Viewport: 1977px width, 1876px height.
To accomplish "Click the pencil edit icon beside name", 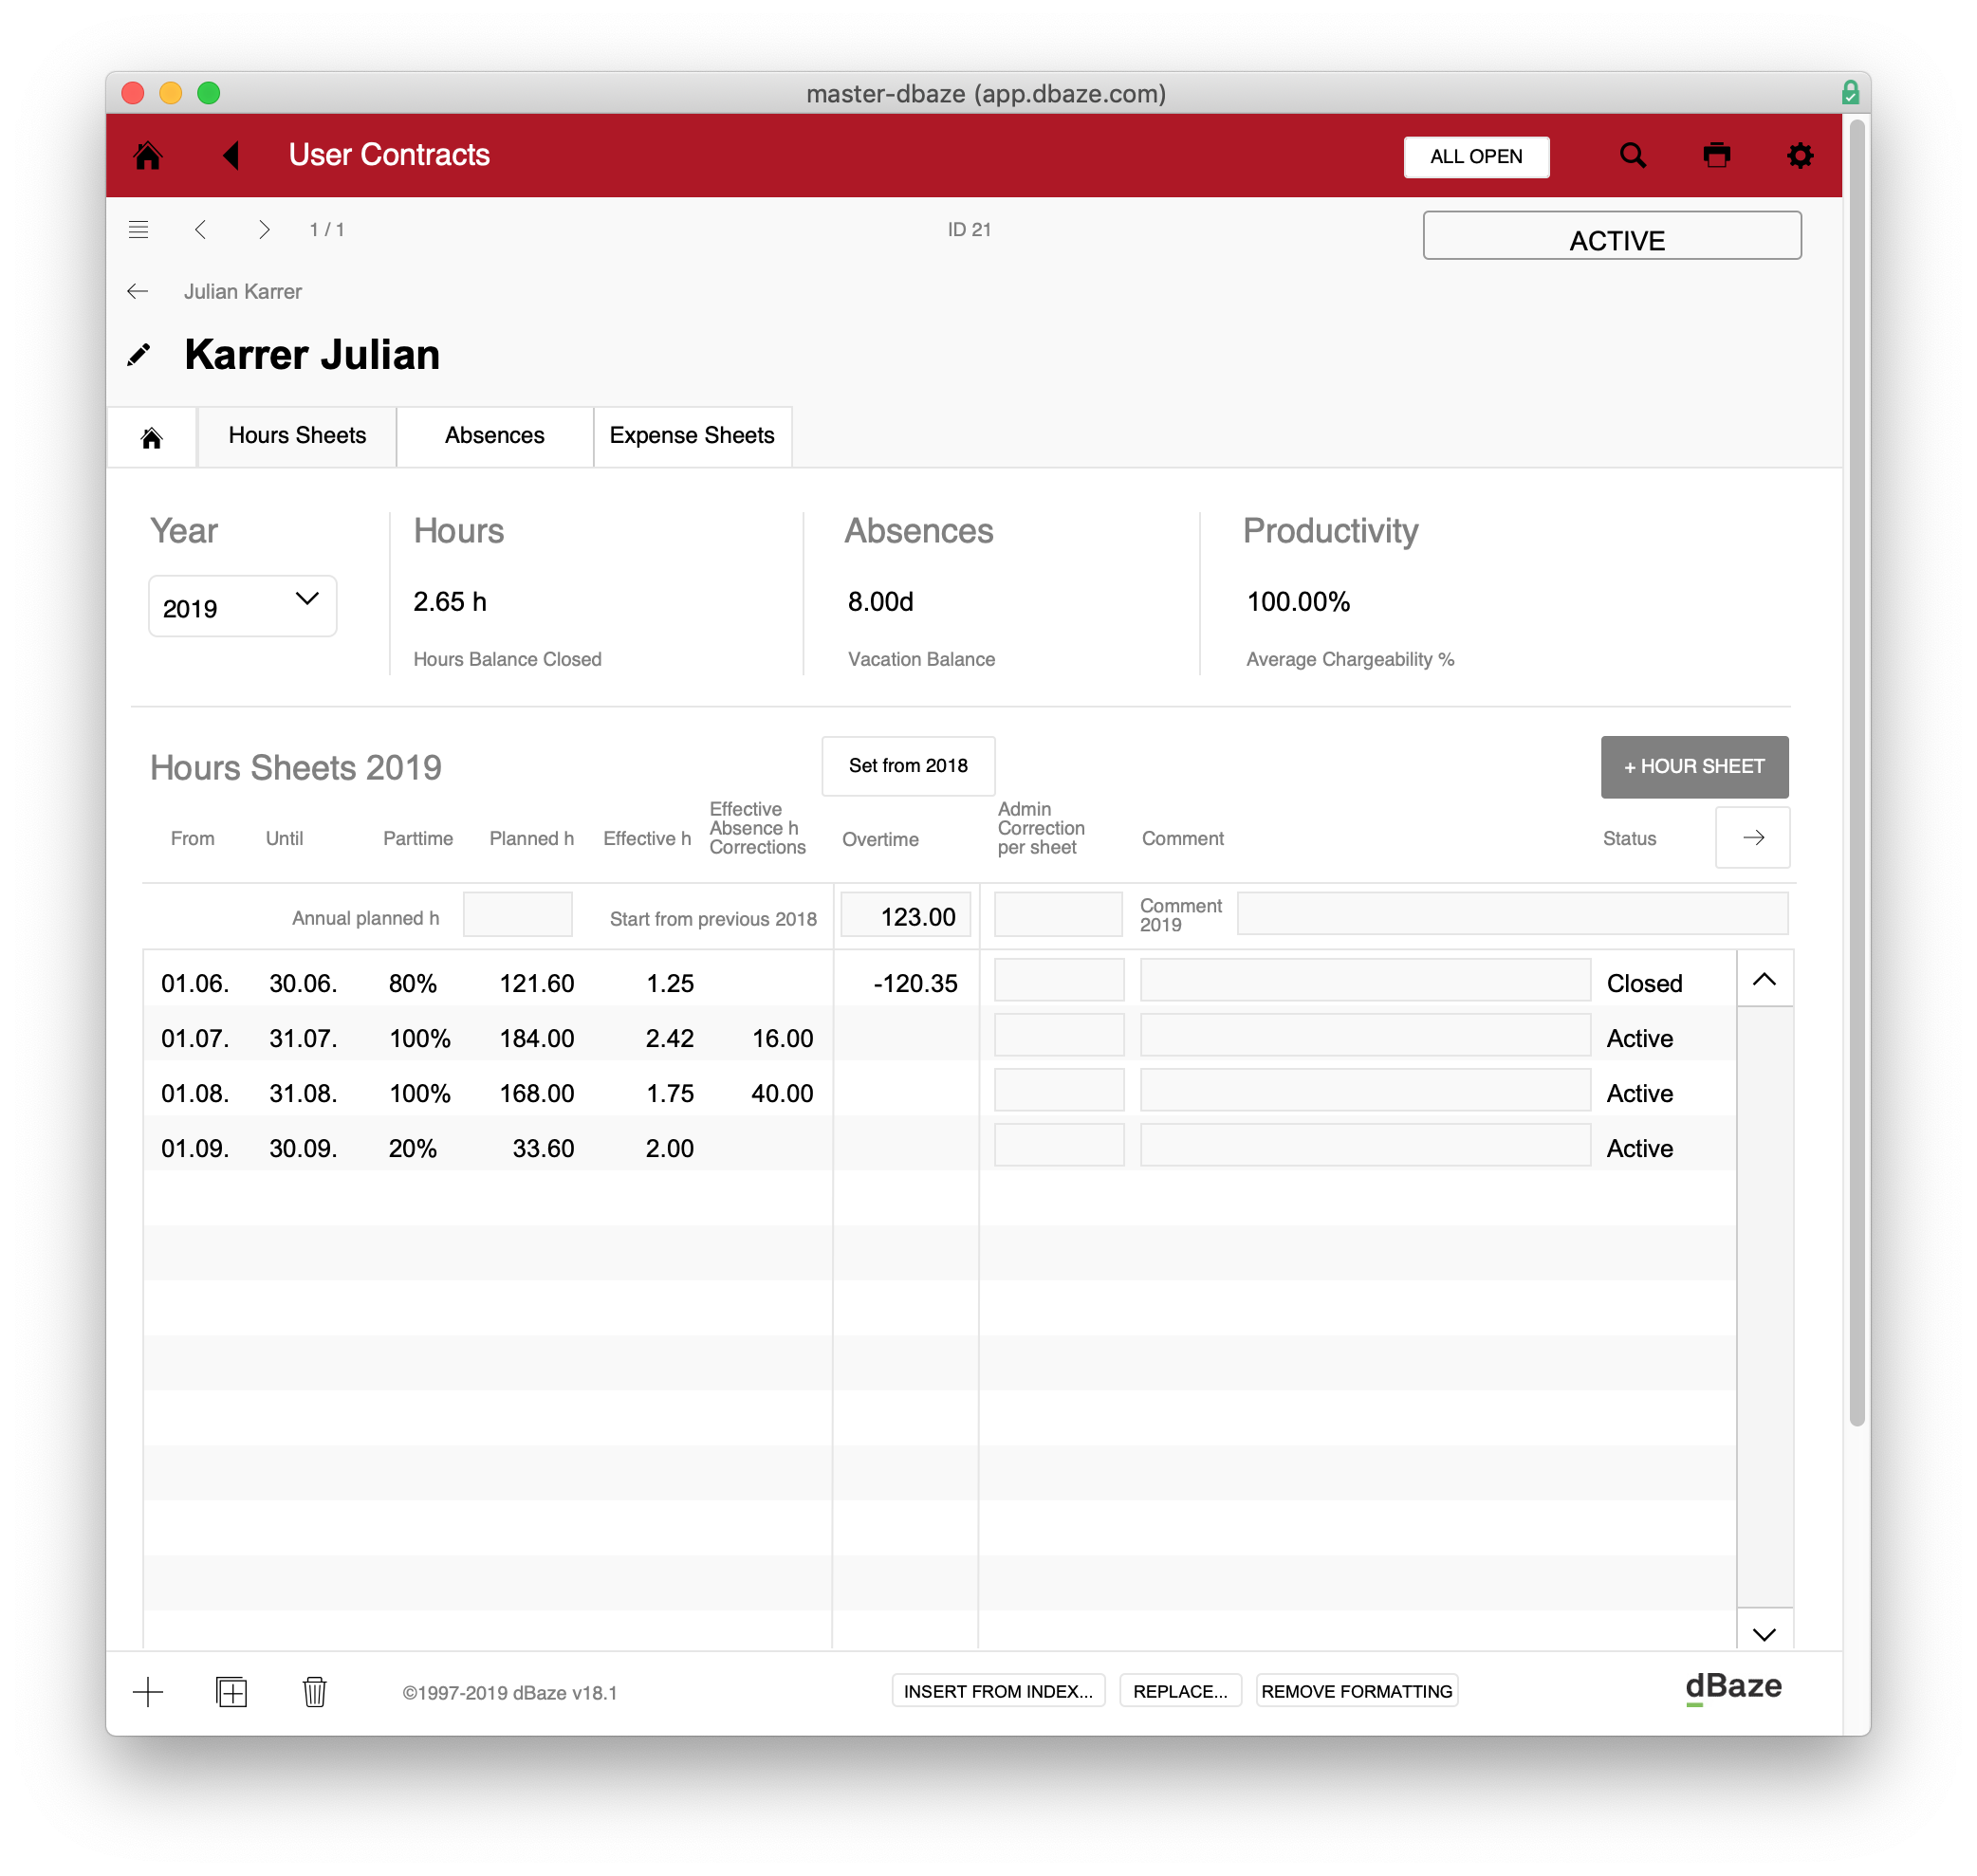I will tap(139, 355).
